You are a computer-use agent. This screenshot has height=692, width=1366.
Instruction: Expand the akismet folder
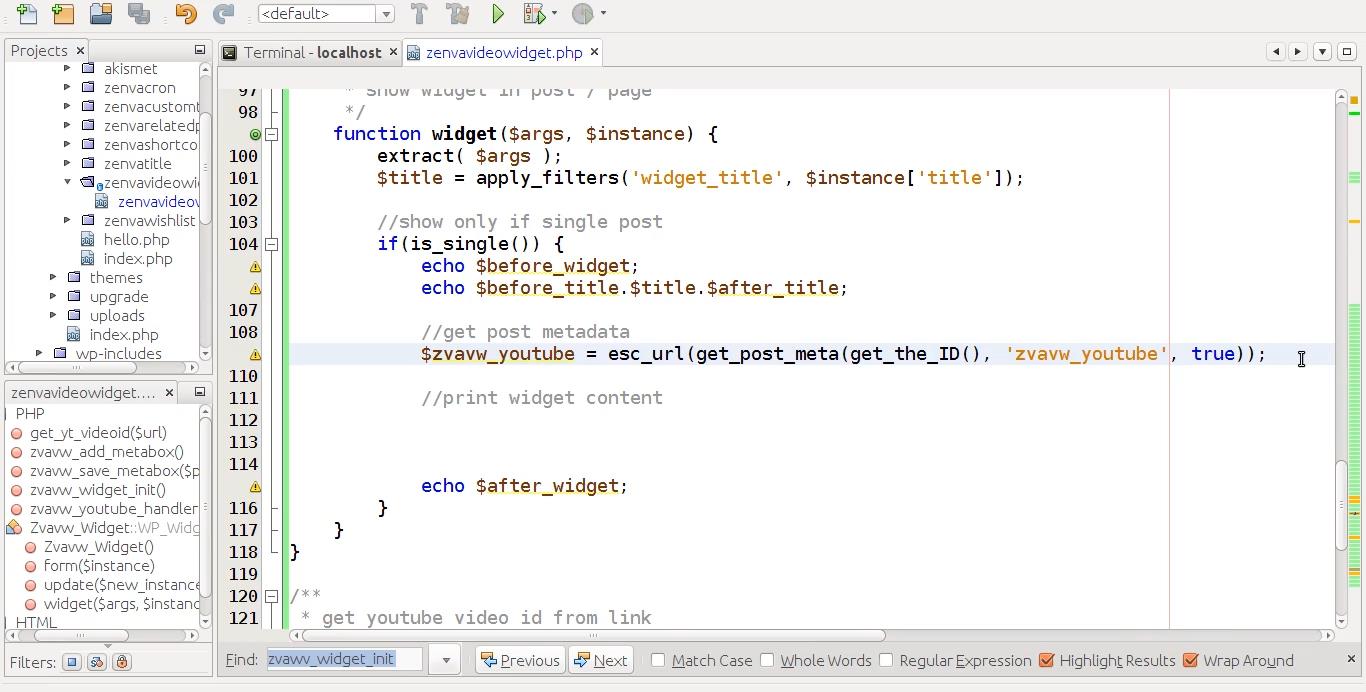(67, 69)
